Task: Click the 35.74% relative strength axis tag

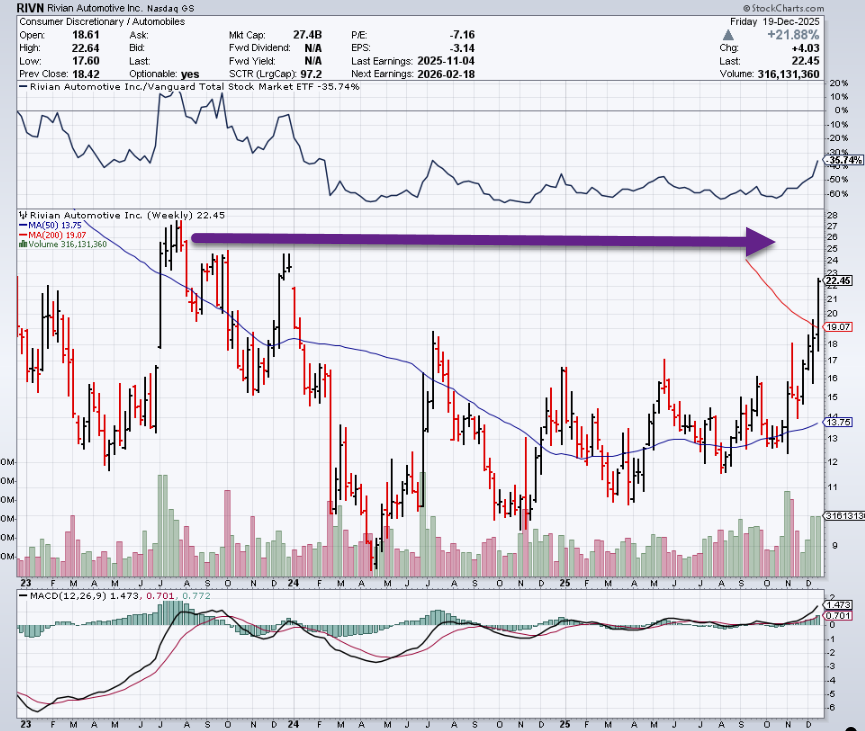Action: point(840,160)
